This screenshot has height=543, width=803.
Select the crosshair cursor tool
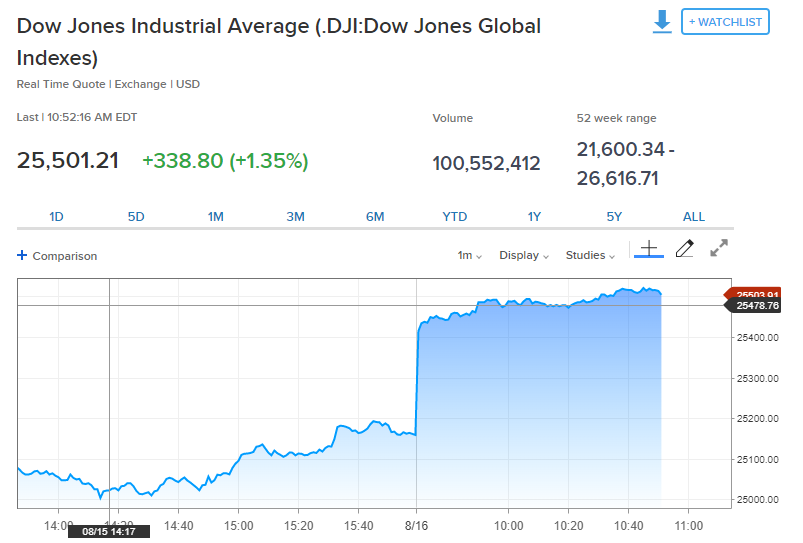point(649,249)
